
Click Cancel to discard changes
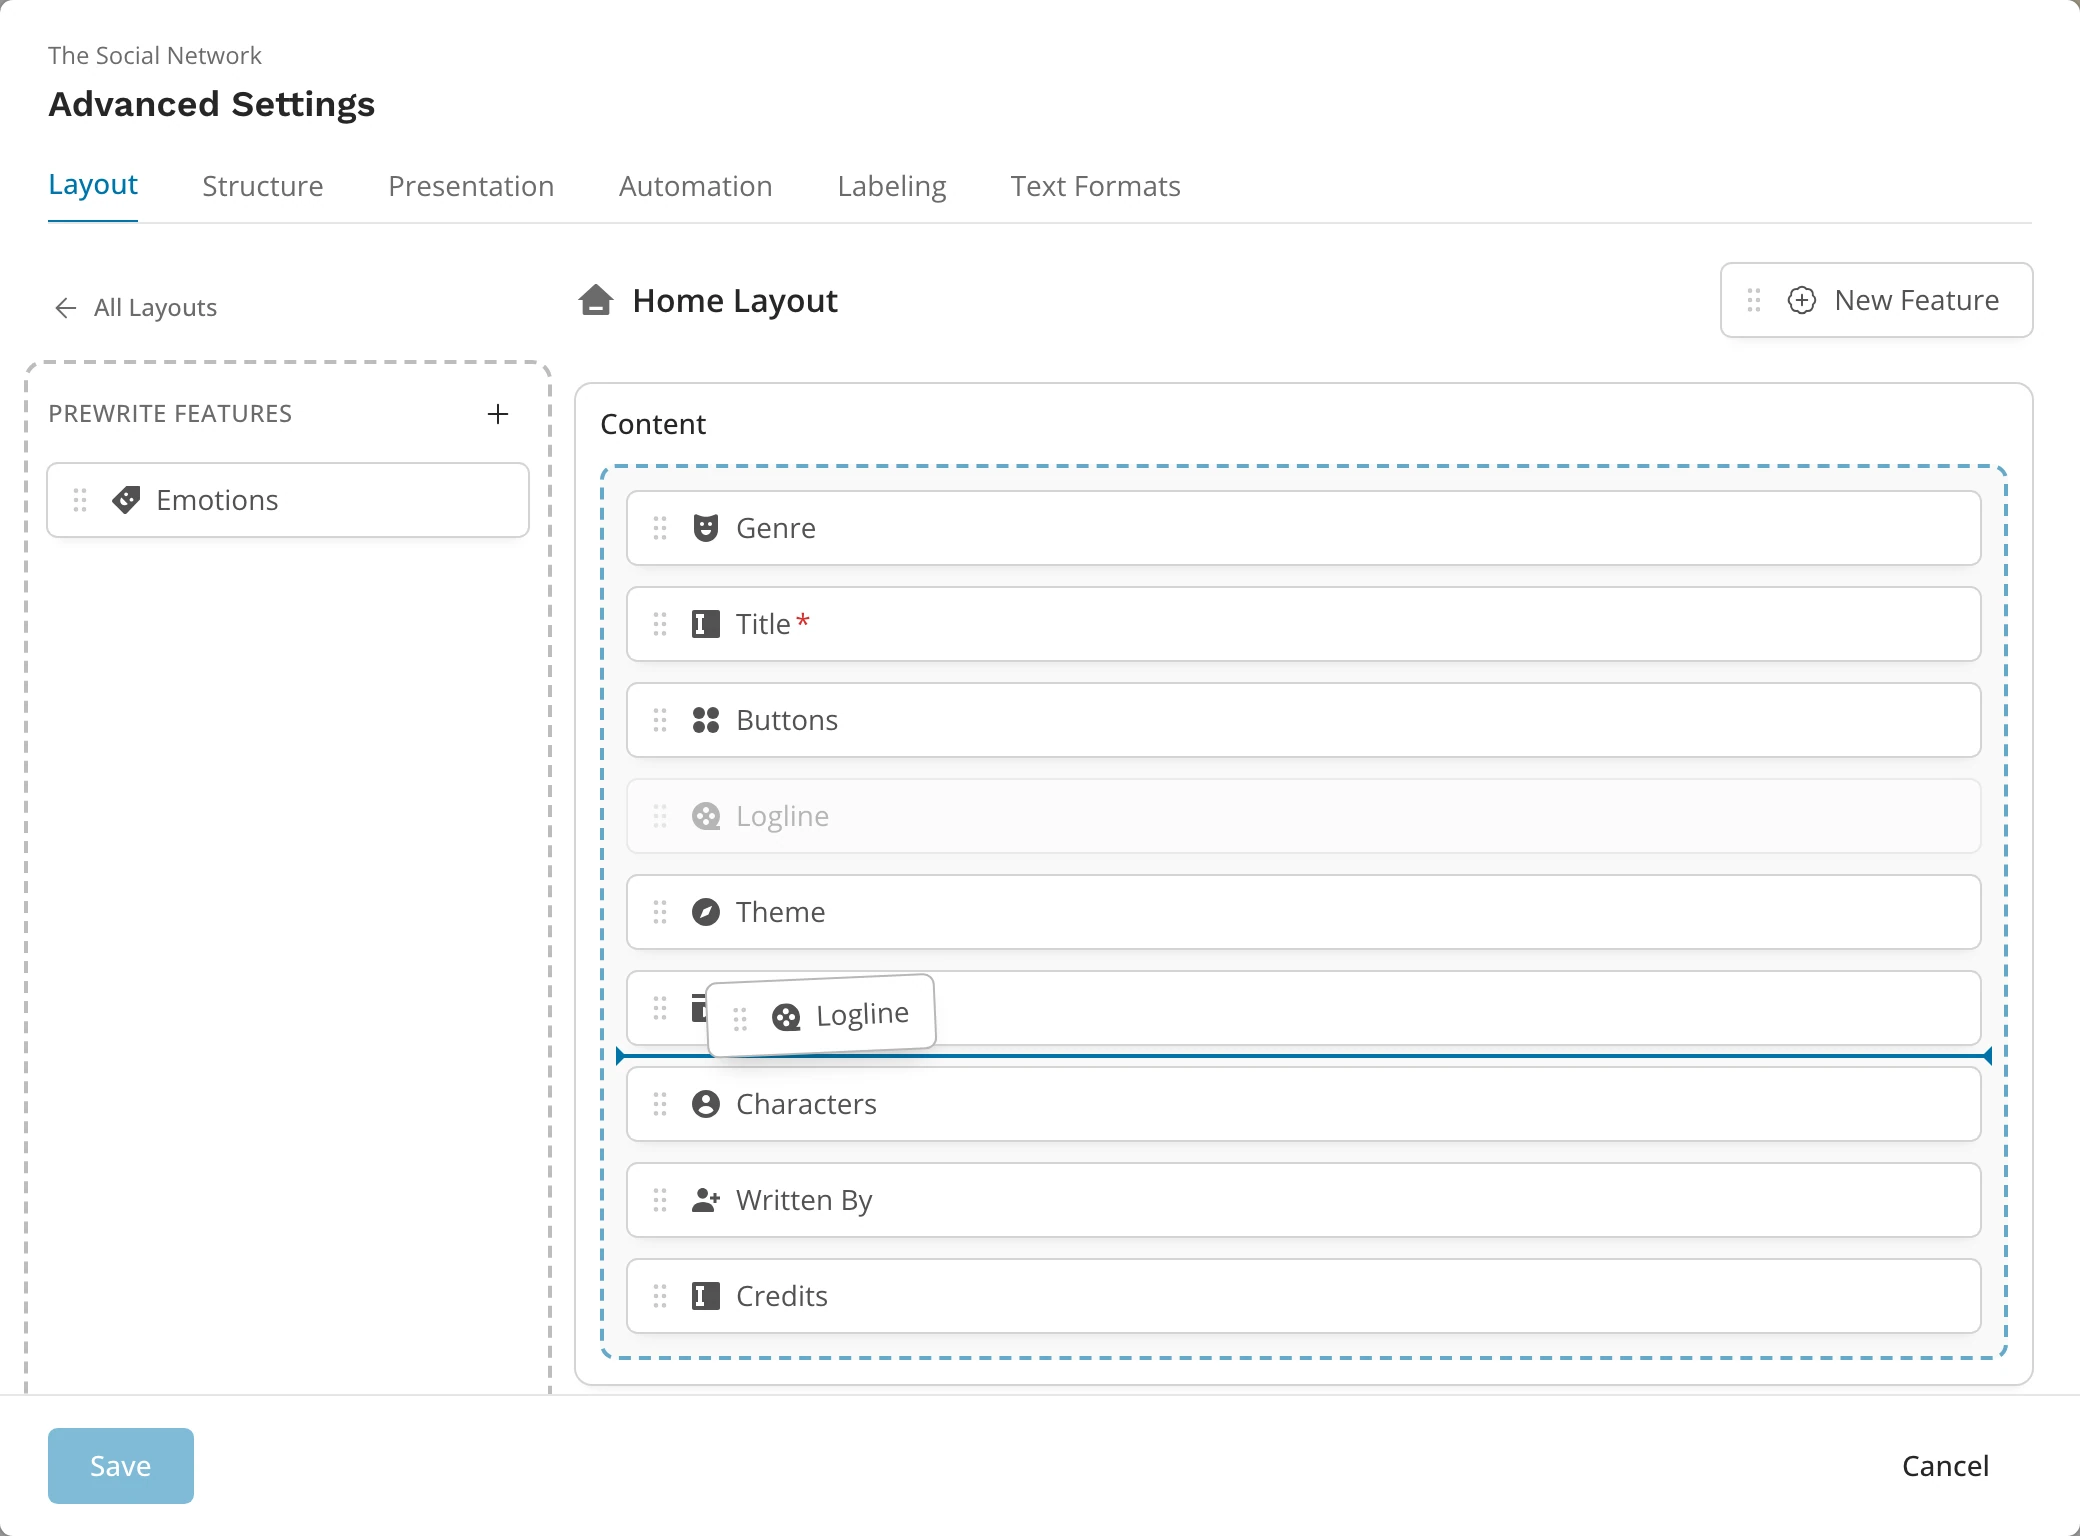coord(1946,1466)
